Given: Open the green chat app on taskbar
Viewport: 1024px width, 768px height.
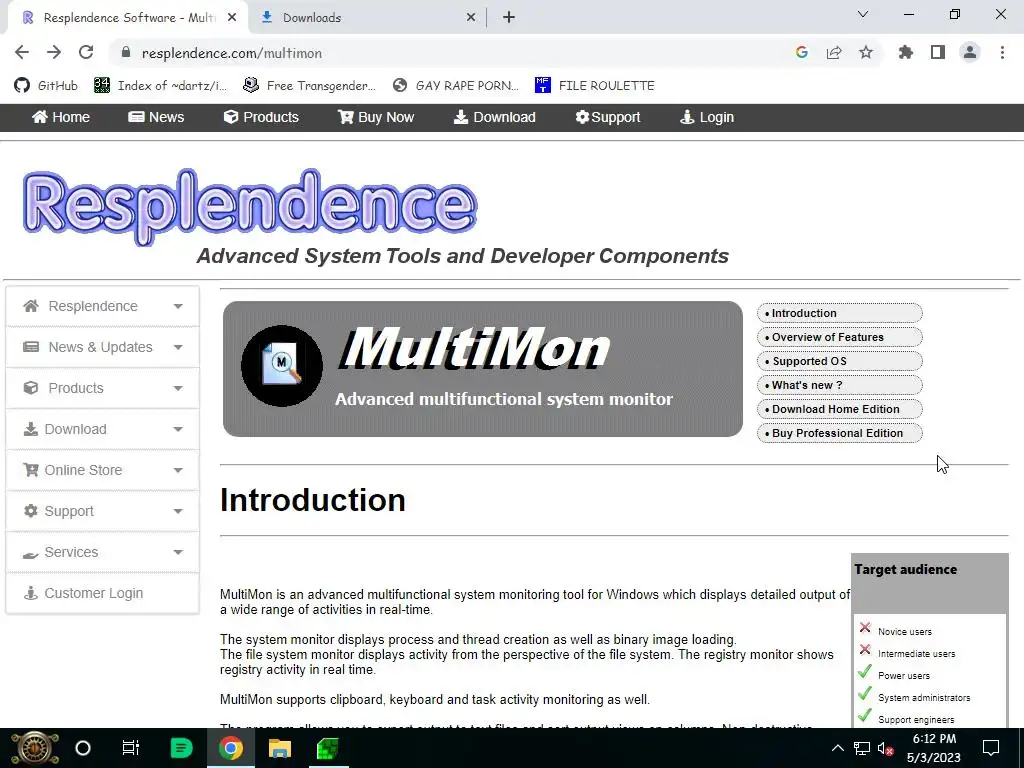Looking at the screenshot, I should click(181, 748).
